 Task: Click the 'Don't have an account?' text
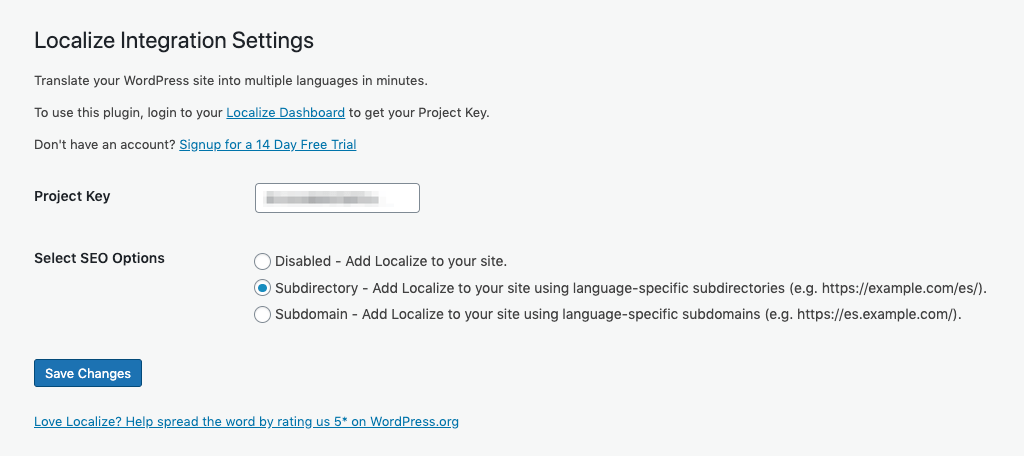[105, 144]
